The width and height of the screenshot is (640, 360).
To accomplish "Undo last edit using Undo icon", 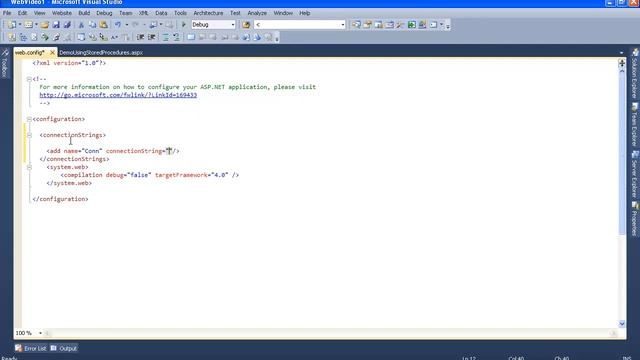I will [x=118, y=25].
